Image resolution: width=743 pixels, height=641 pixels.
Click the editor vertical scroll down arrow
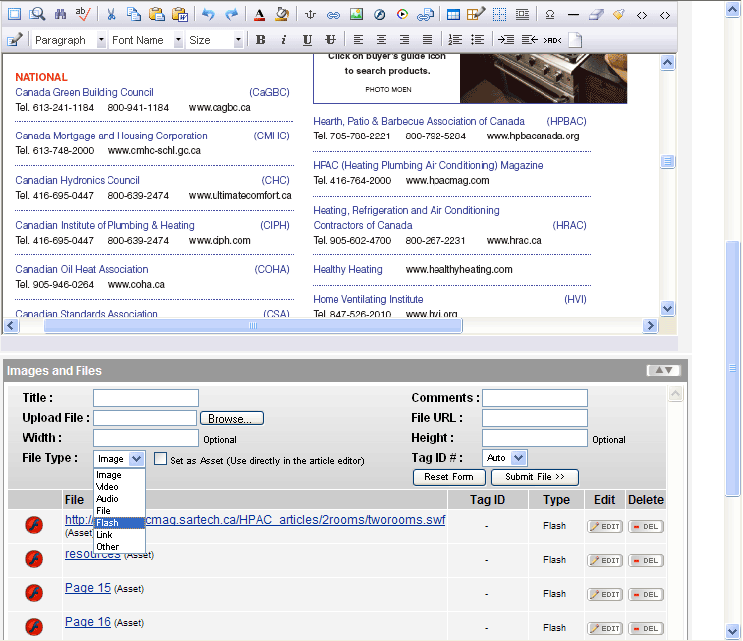click(668, 309)
